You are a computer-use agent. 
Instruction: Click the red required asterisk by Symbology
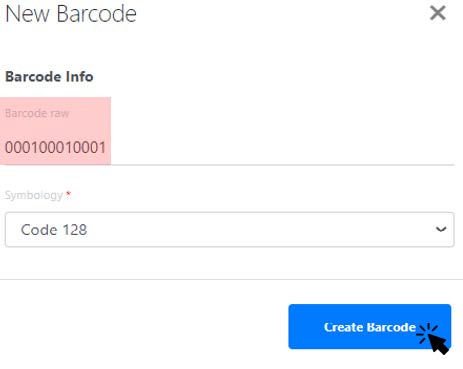[x=68, y=194]
